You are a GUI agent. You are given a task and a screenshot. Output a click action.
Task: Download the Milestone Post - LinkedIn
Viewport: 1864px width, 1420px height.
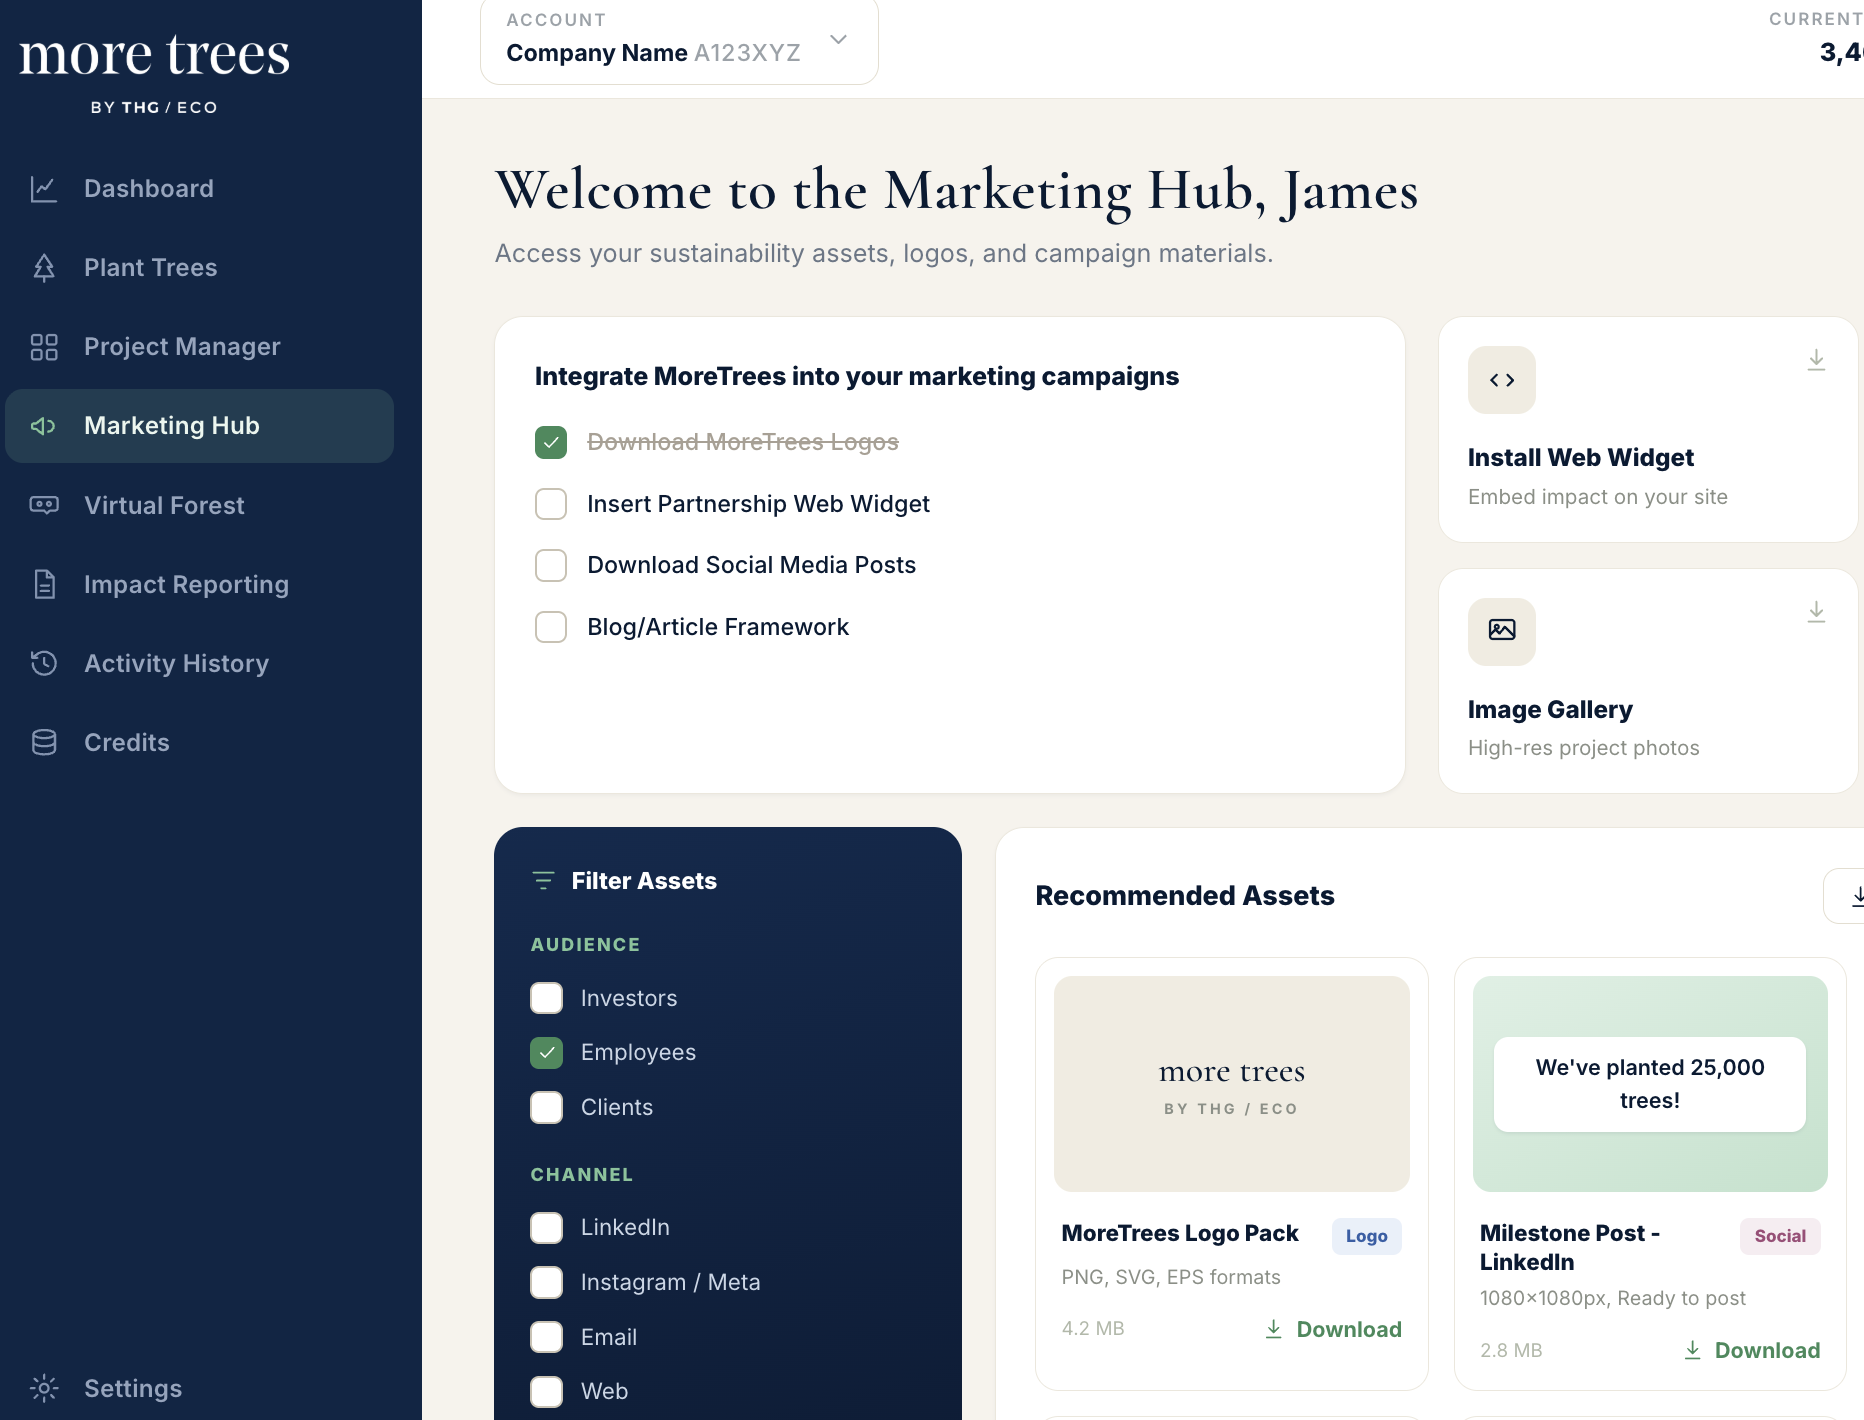click(x=1752, y=1350)
